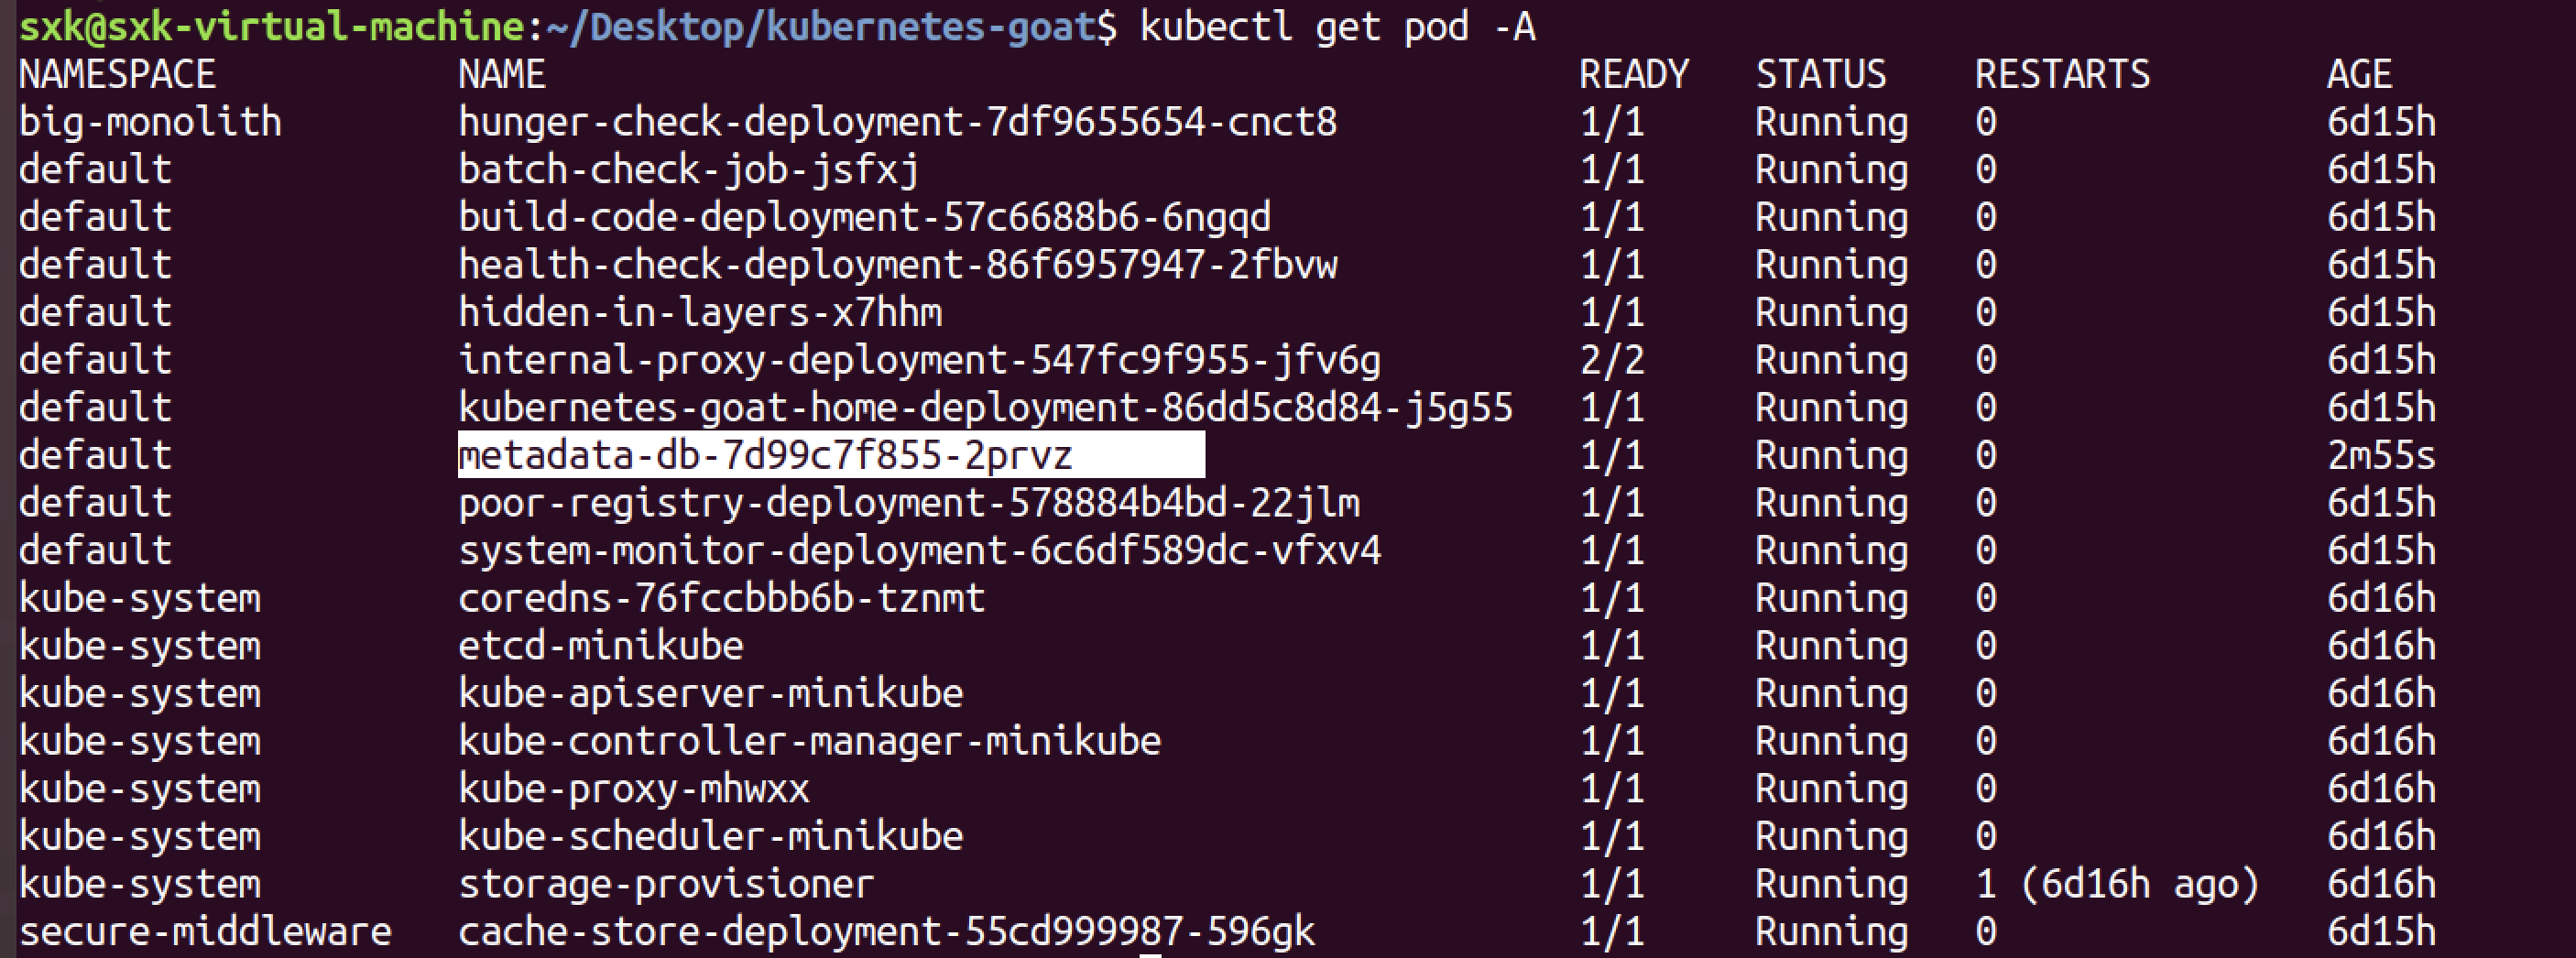Screen dimensions: 2576x958
Task: Click the system-monitor-deployment-6c6df589dc-vfxv4 pod name
Action: click(919, 551)
